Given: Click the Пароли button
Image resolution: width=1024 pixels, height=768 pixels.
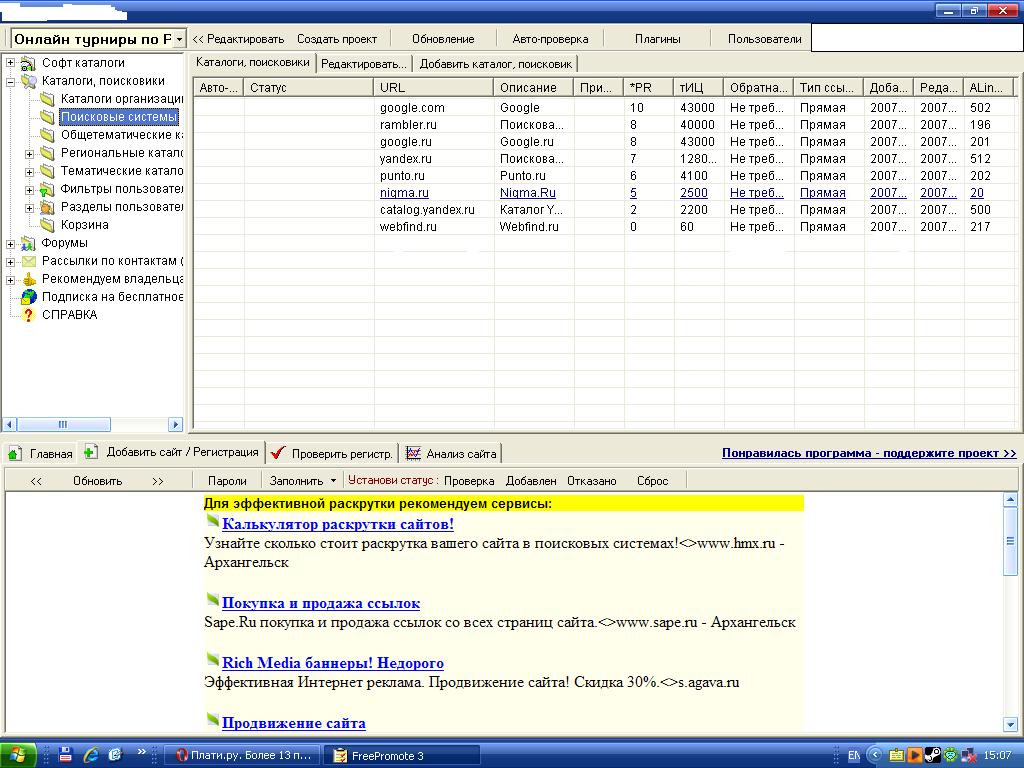Looking at the screenshot, I should click(x=227, y=481).
